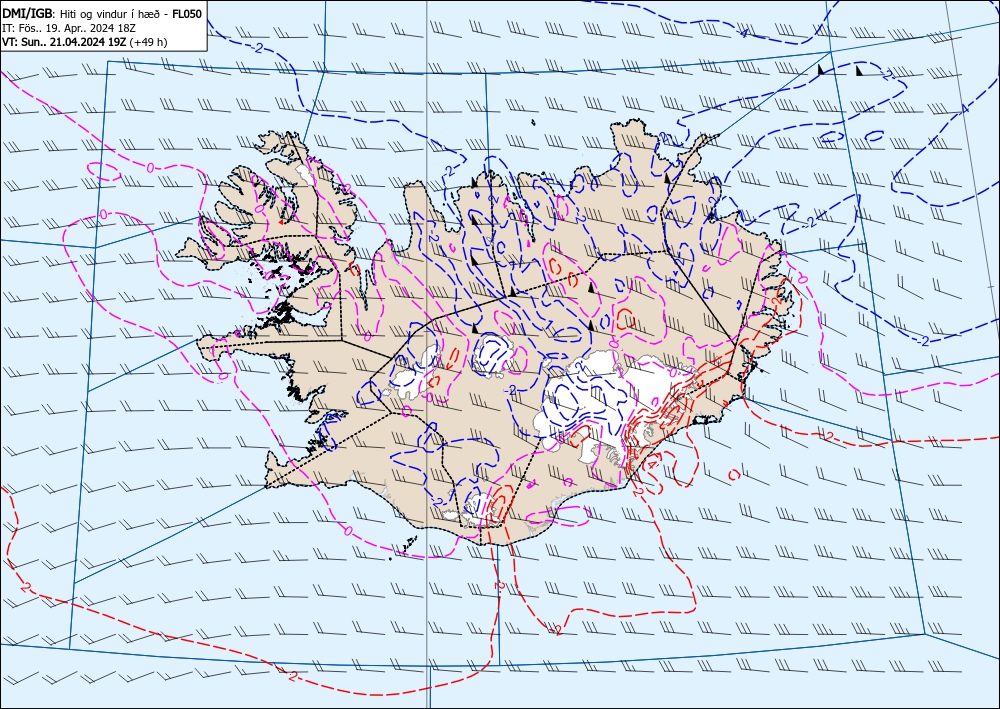Click the "VT: Sun.. 21.04.2024 19Z" valid time

point(64,42)
